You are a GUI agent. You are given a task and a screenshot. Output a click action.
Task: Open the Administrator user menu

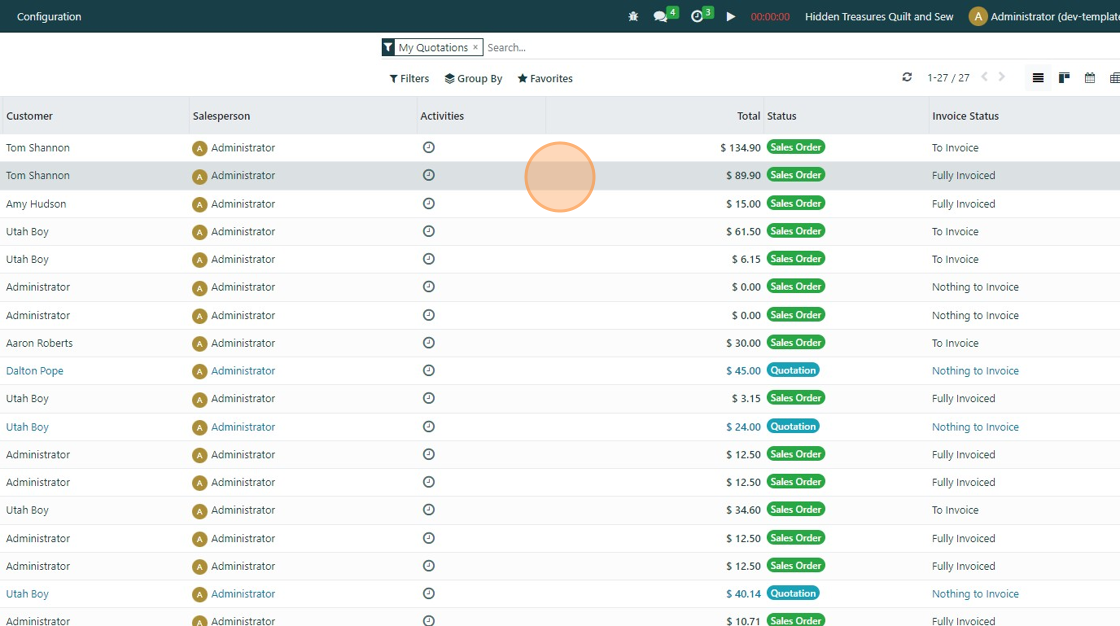point(1045,17)
